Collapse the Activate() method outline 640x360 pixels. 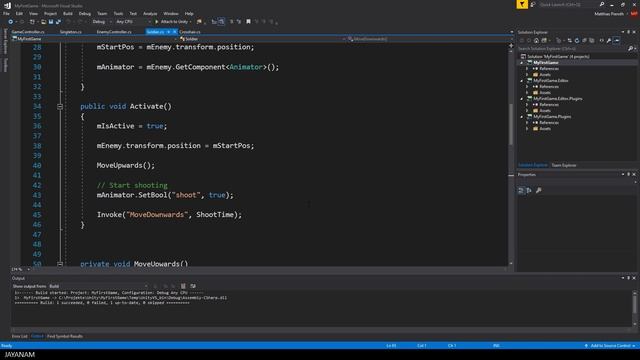pyautogui.click(x=60, y=107)
